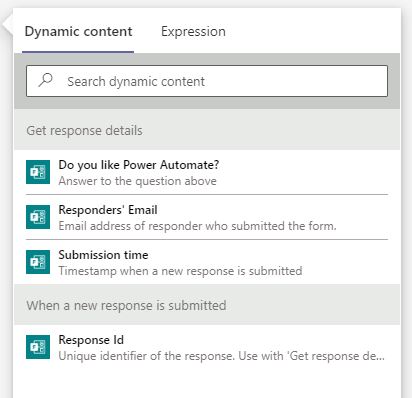Click the magnifier search icon
The image size is (412, 398).
pyautogui.click(x=46, y=80)
